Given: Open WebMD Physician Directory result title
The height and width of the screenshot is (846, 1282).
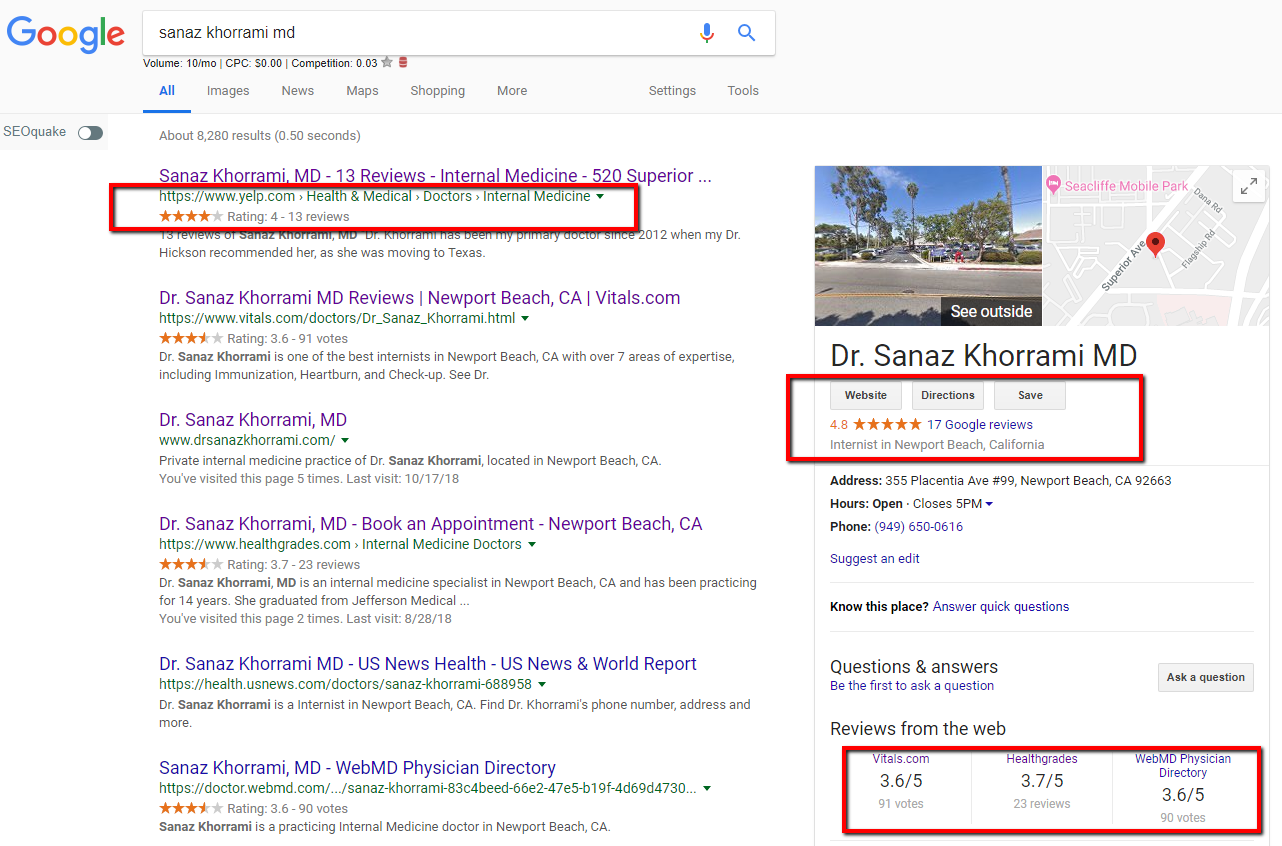Looking at the screenshot, I should click(x=357, y=768).
